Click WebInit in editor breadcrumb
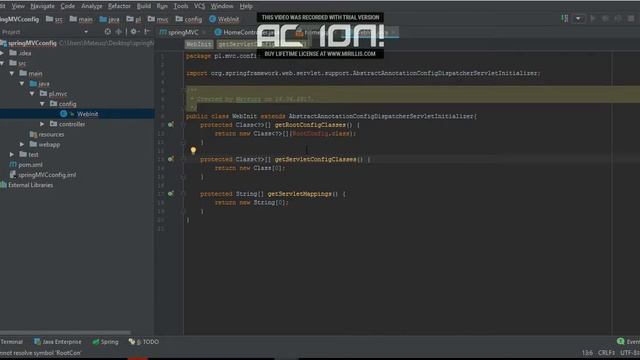Screen dimensions: 640x360 (x=199, y=44)
